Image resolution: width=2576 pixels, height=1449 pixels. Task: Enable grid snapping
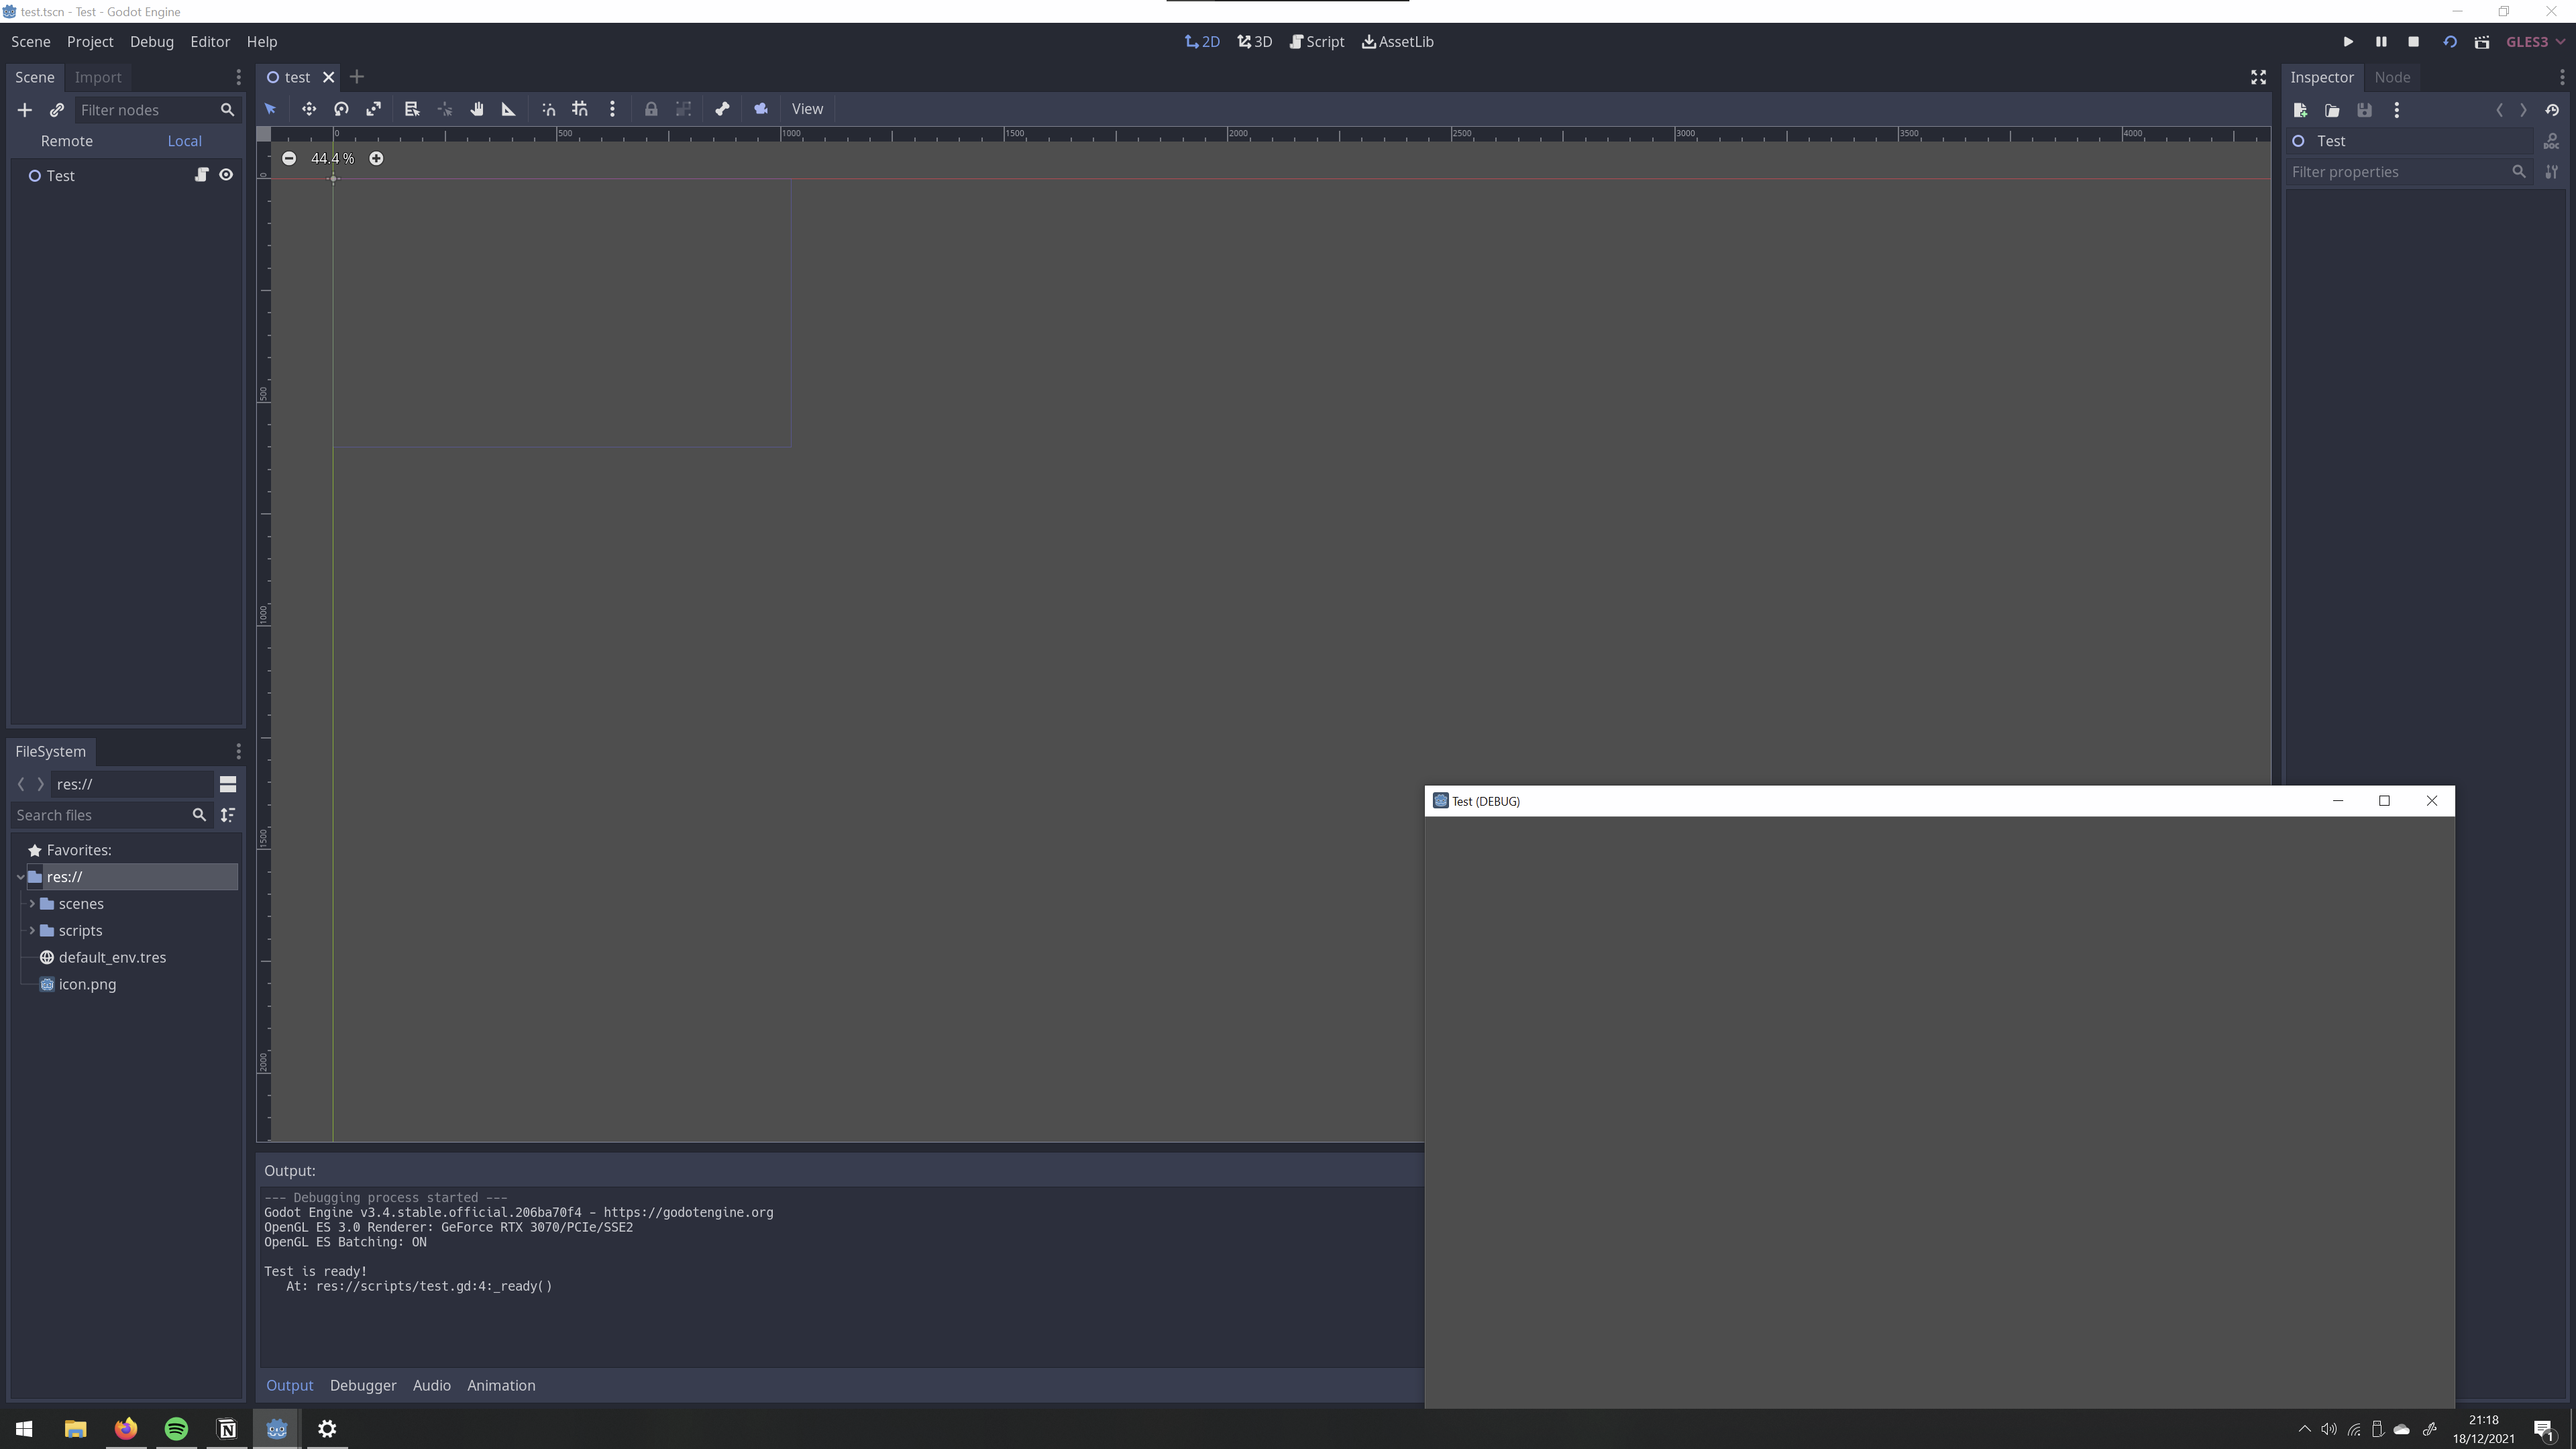click(580, 109)
